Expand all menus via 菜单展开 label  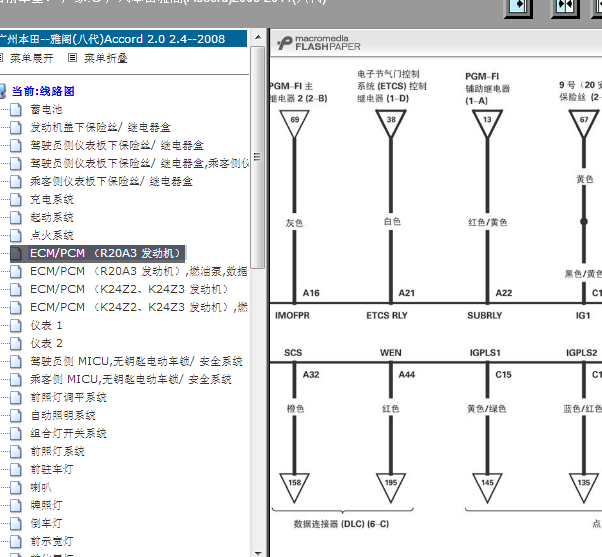(32, 58)
